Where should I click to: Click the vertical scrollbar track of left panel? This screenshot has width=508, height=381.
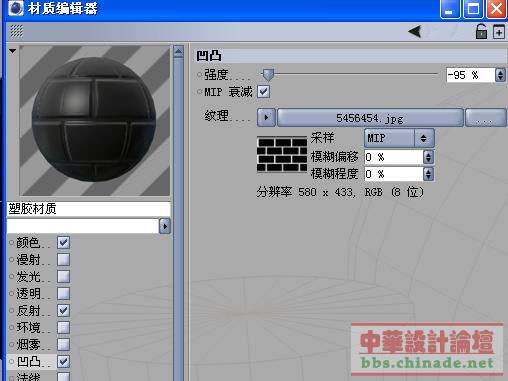[x=178, y=220]
